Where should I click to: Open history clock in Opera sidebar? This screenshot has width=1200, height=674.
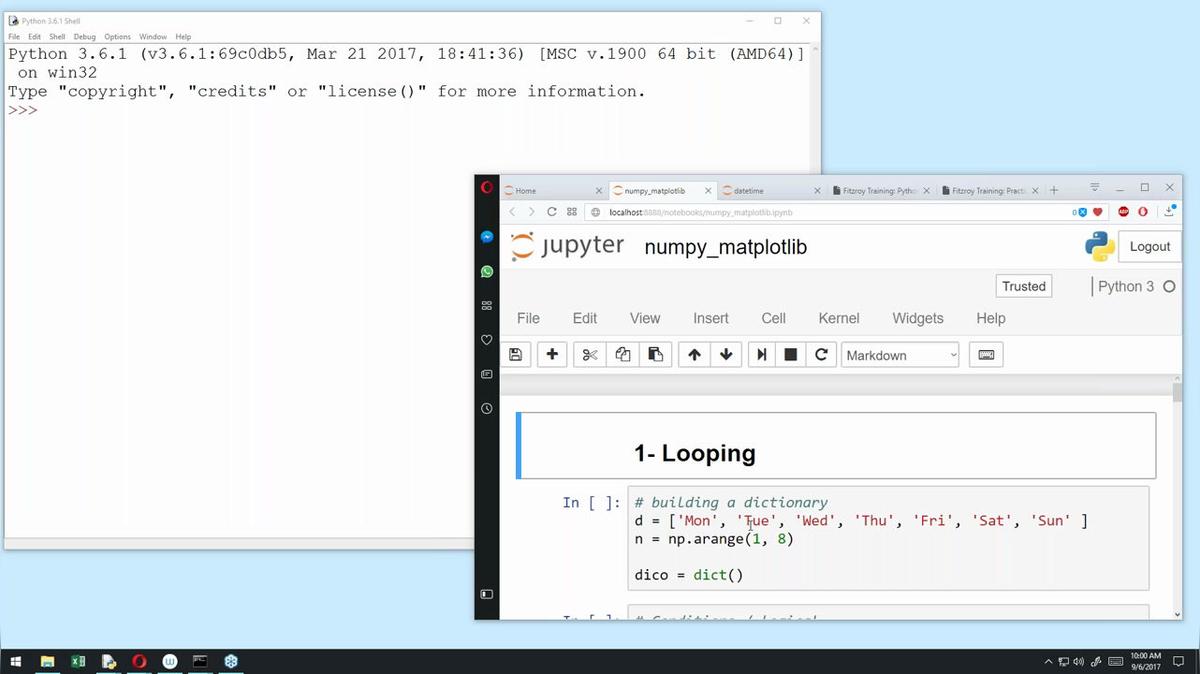coord(487,408)
